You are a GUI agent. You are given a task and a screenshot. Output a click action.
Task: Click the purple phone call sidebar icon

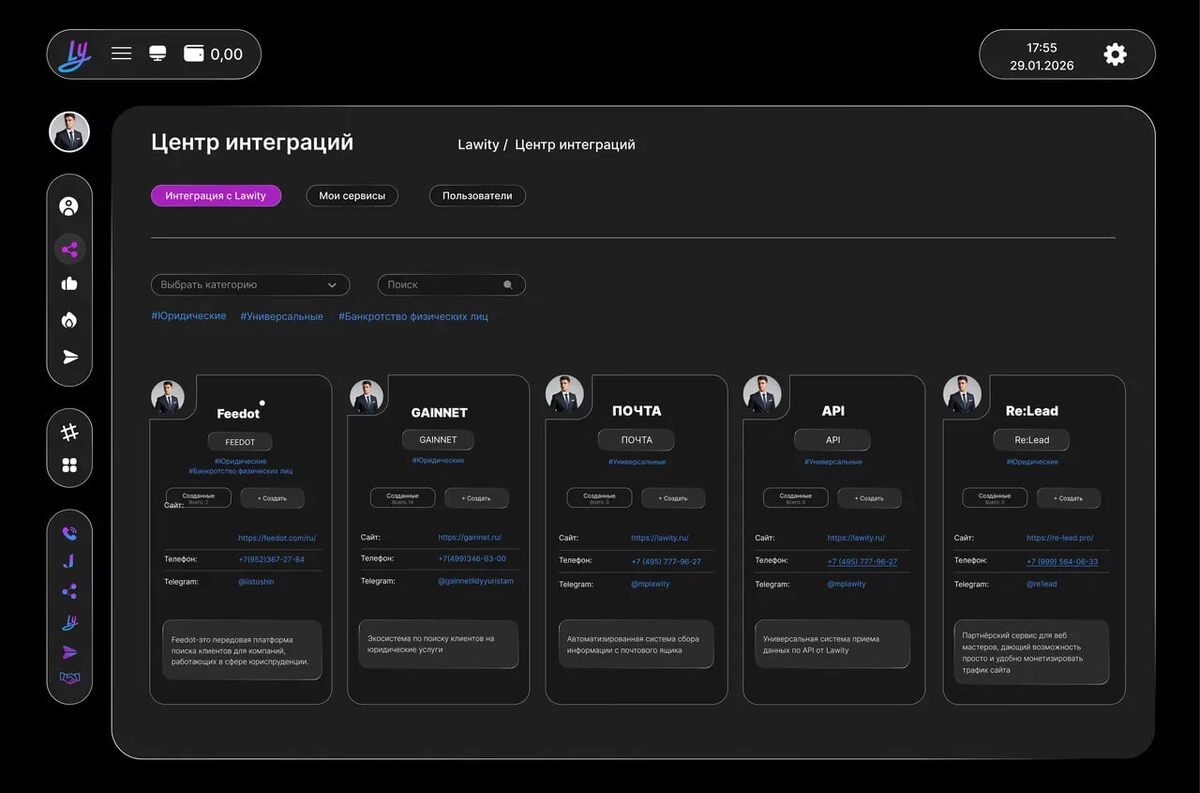point(69,533)
